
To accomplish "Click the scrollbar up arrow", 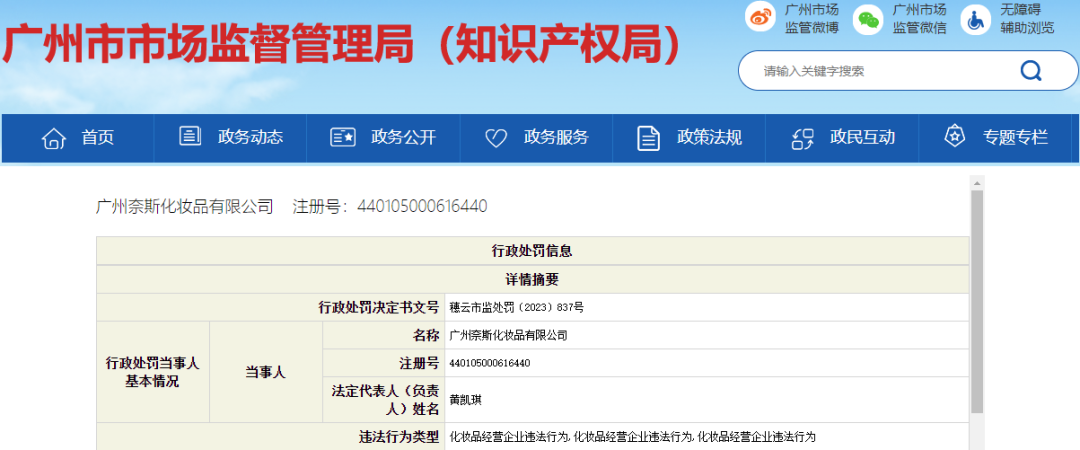I will point(977,182).
